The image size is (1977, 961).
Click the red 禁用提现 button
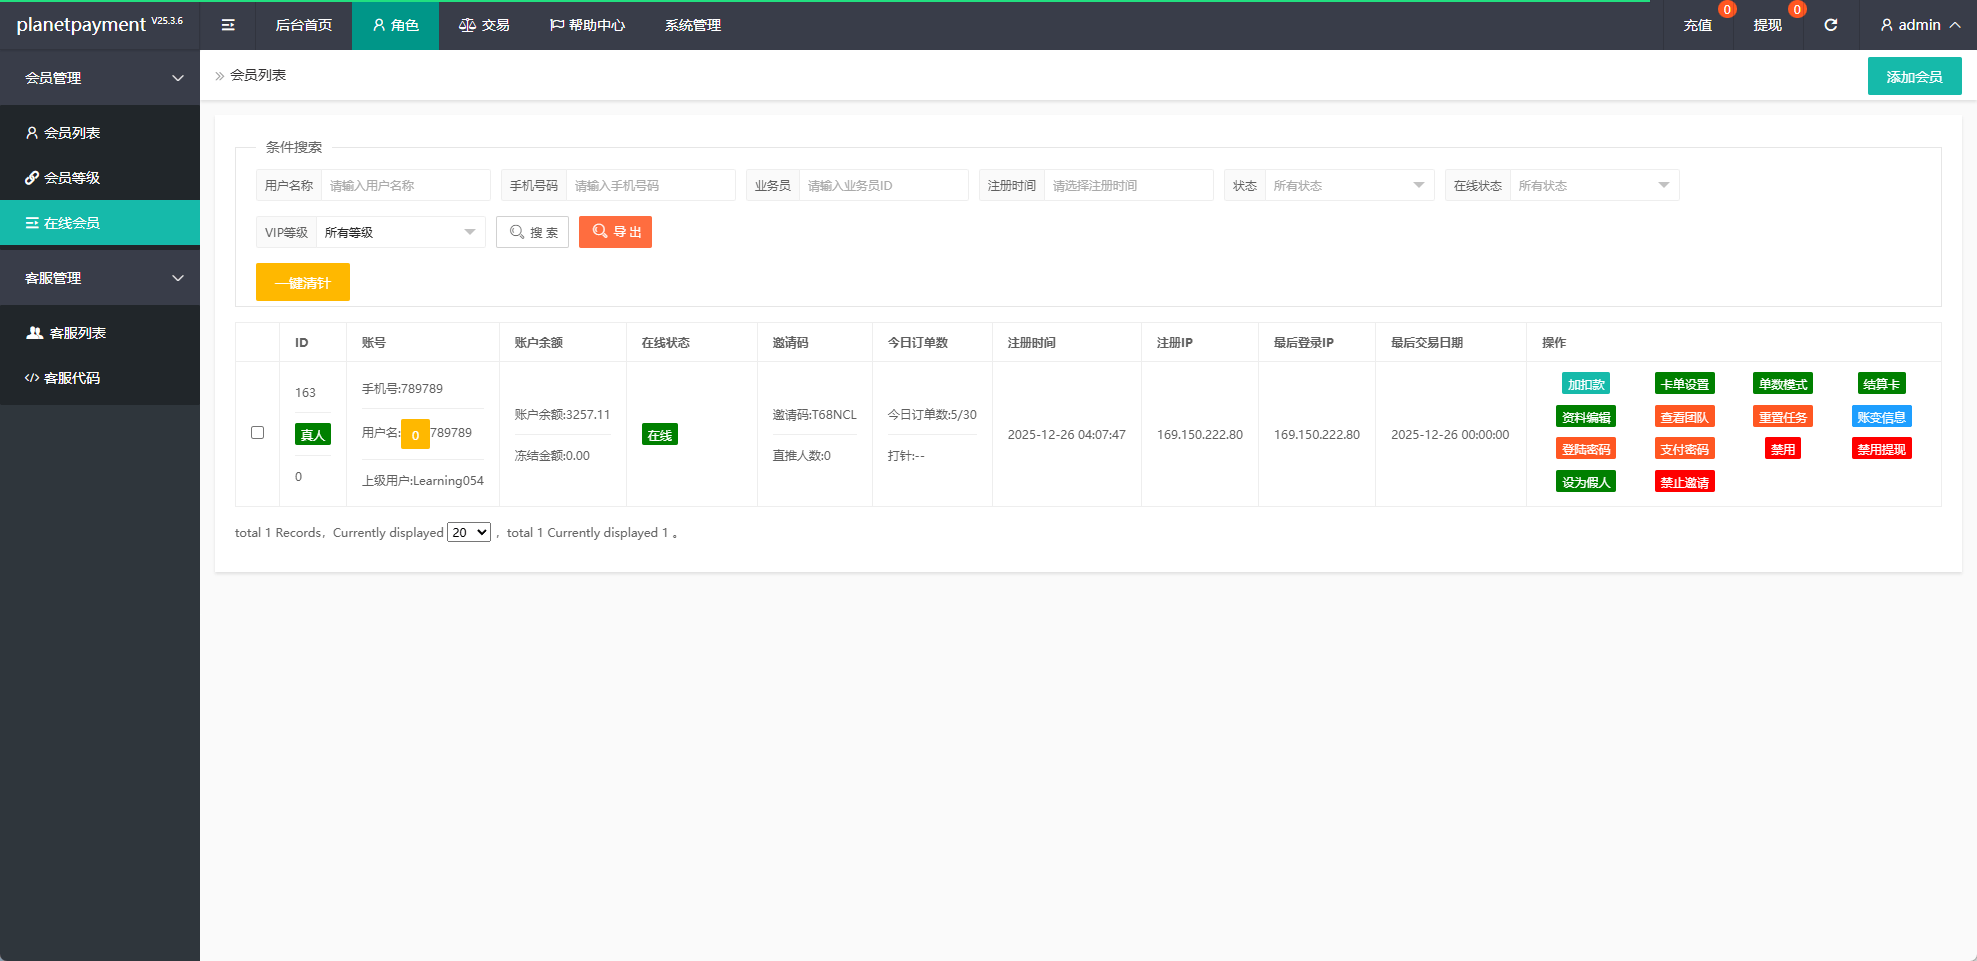pos(1881,449)
